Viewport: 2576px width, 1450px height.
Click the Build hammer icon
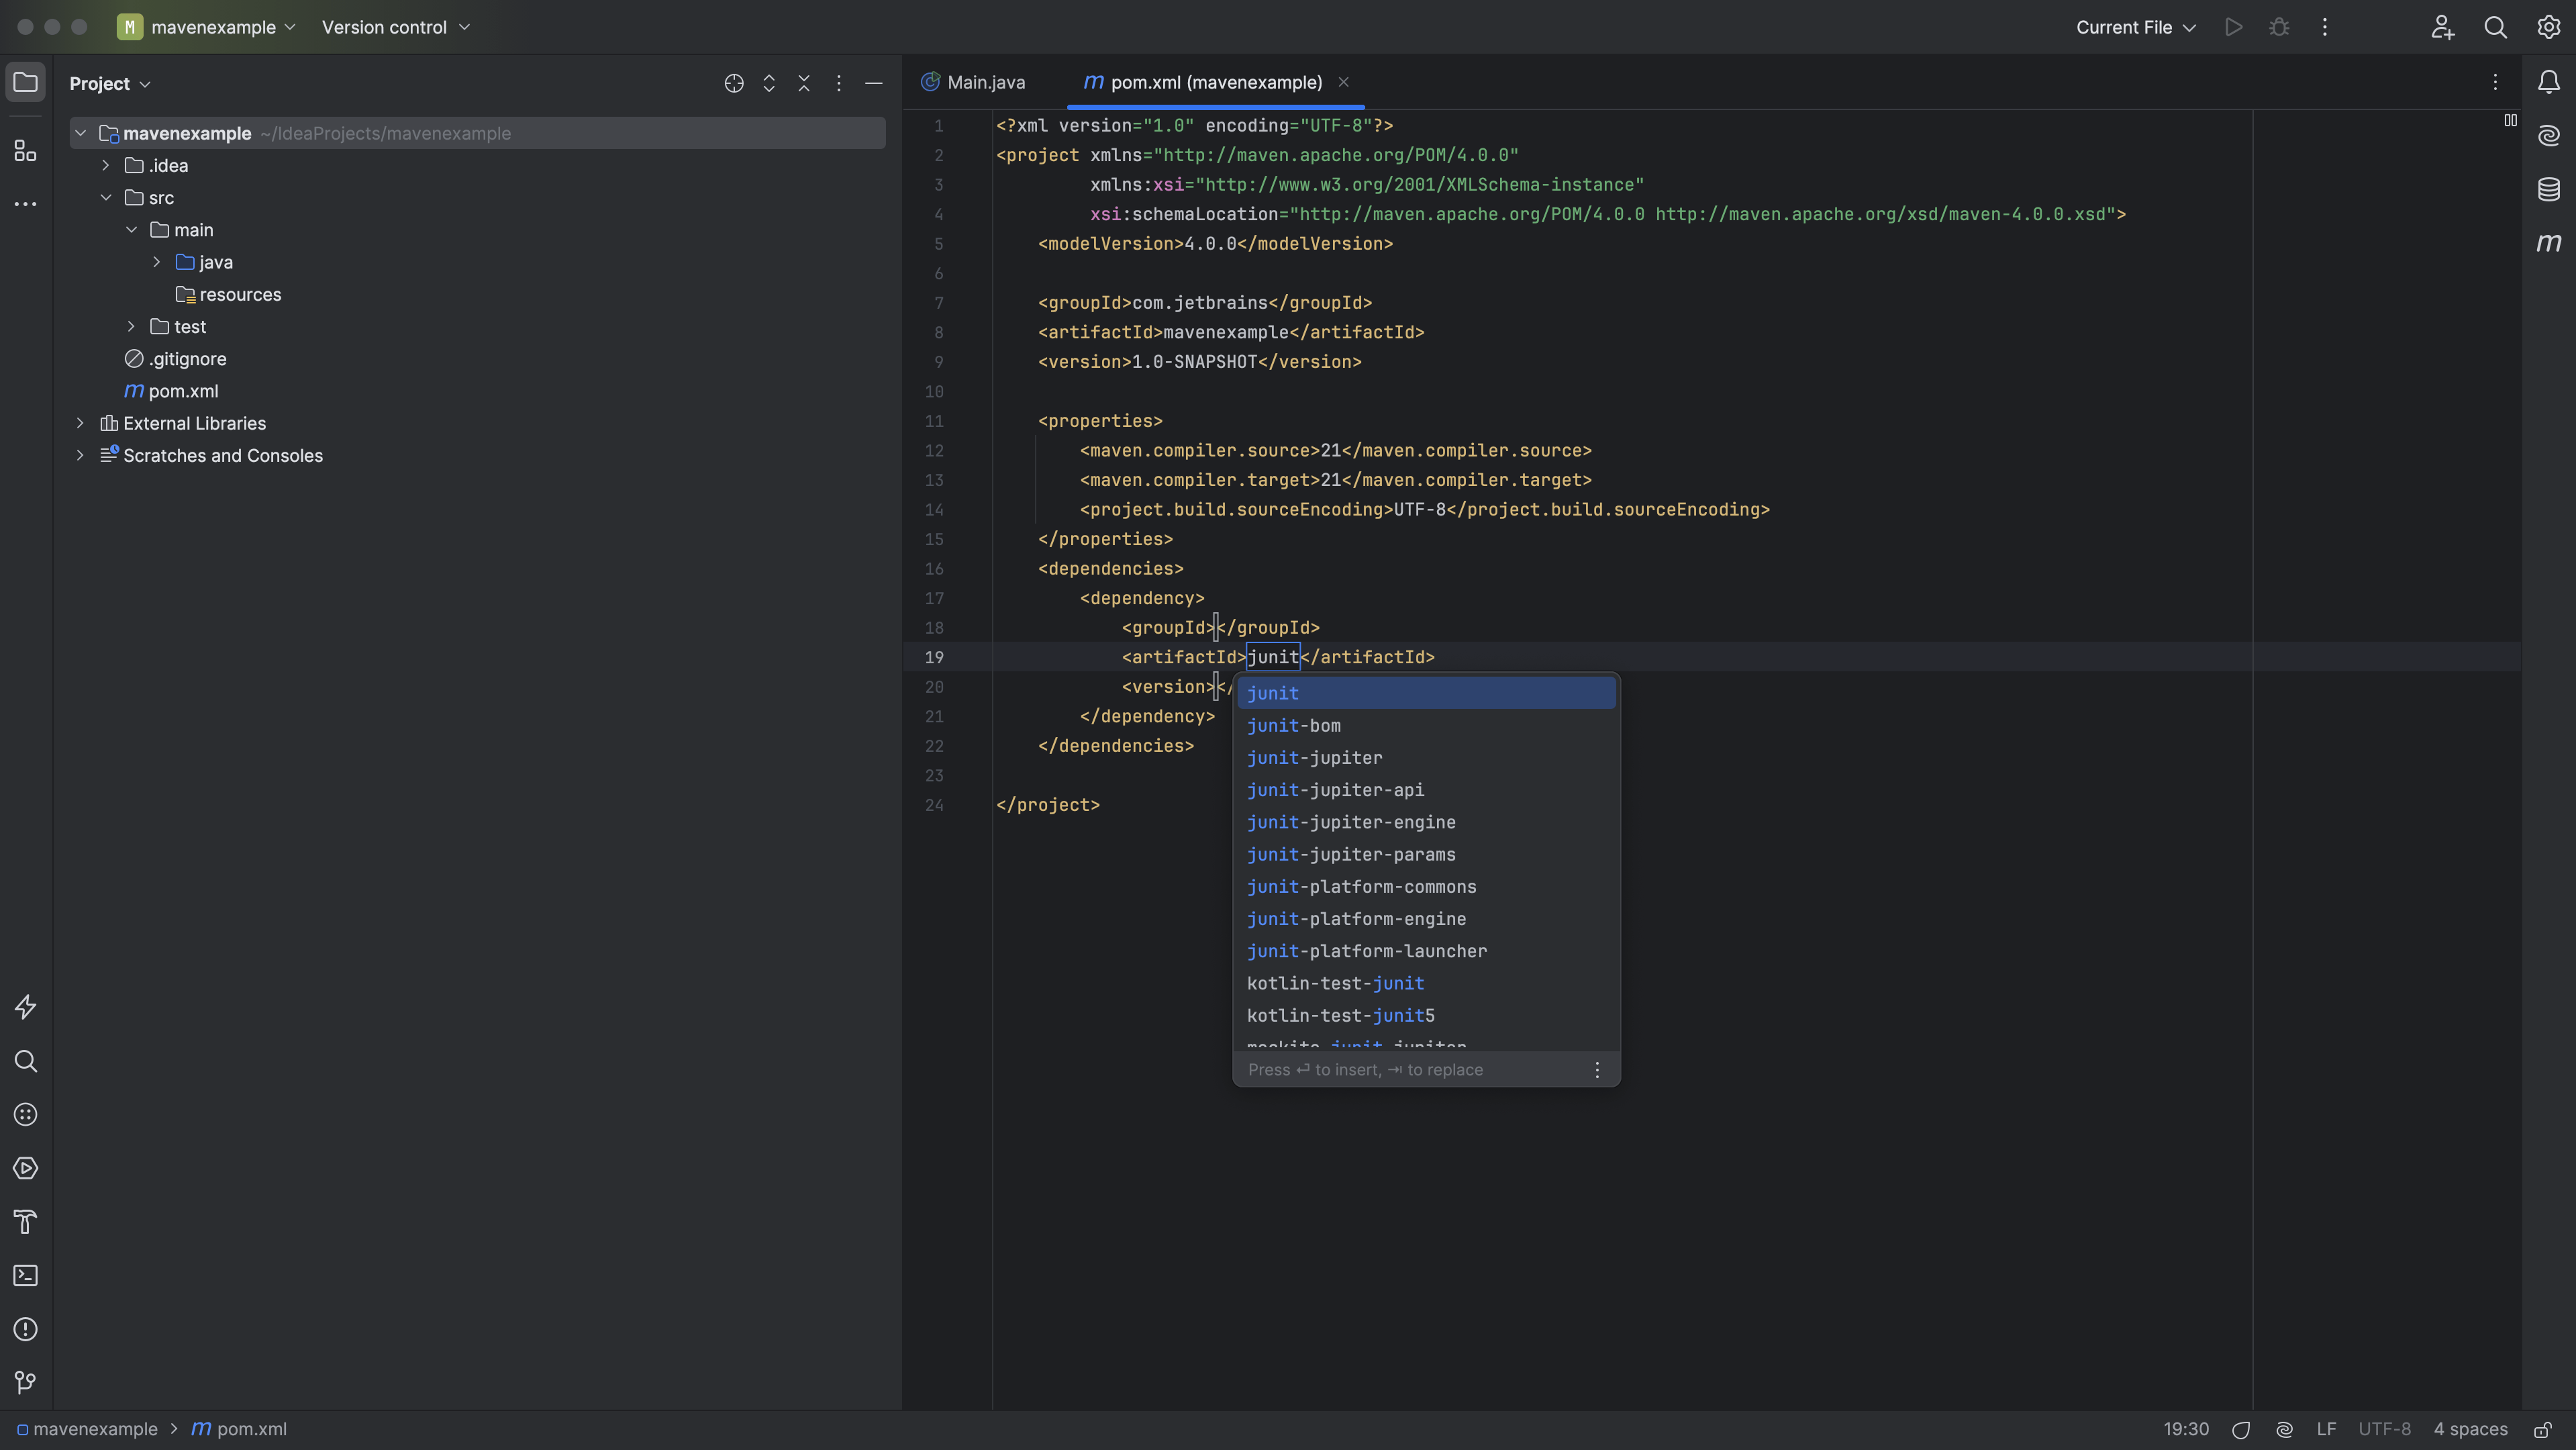pyautogui.click(x=25, y=1221)
